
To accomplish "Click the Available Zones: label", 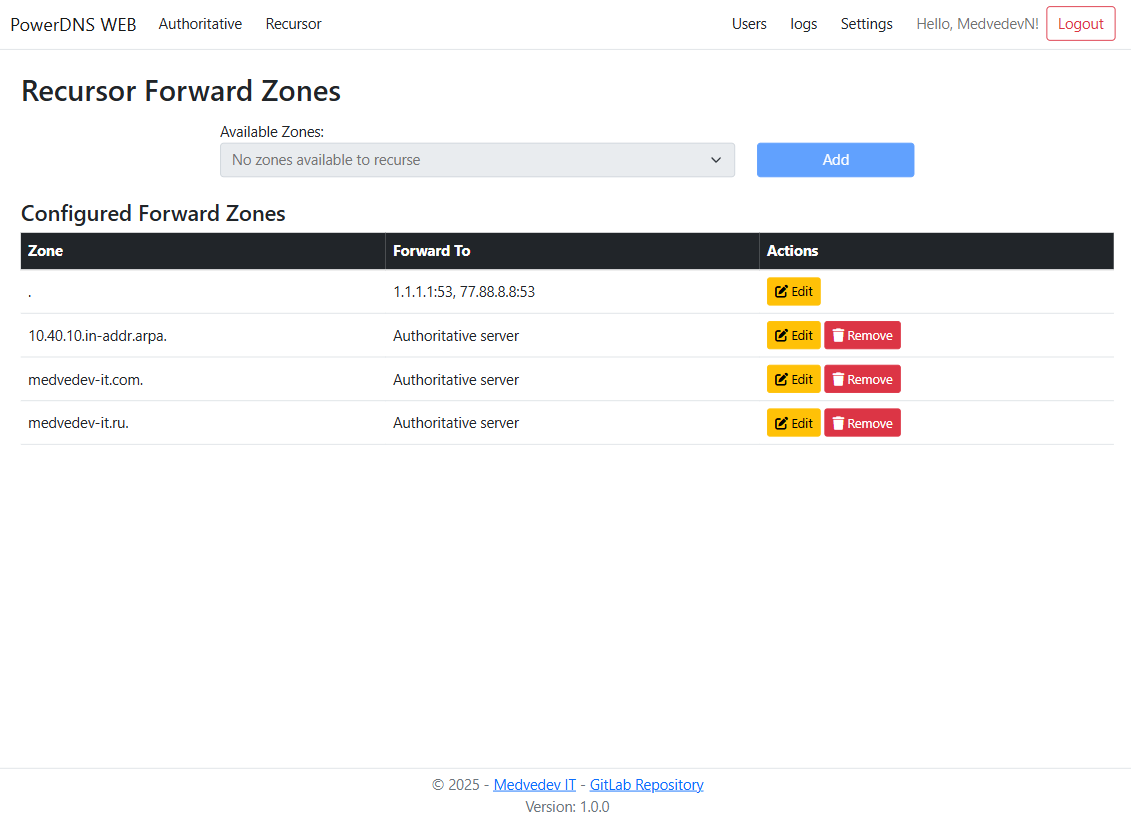I will [x=272, y=132].
